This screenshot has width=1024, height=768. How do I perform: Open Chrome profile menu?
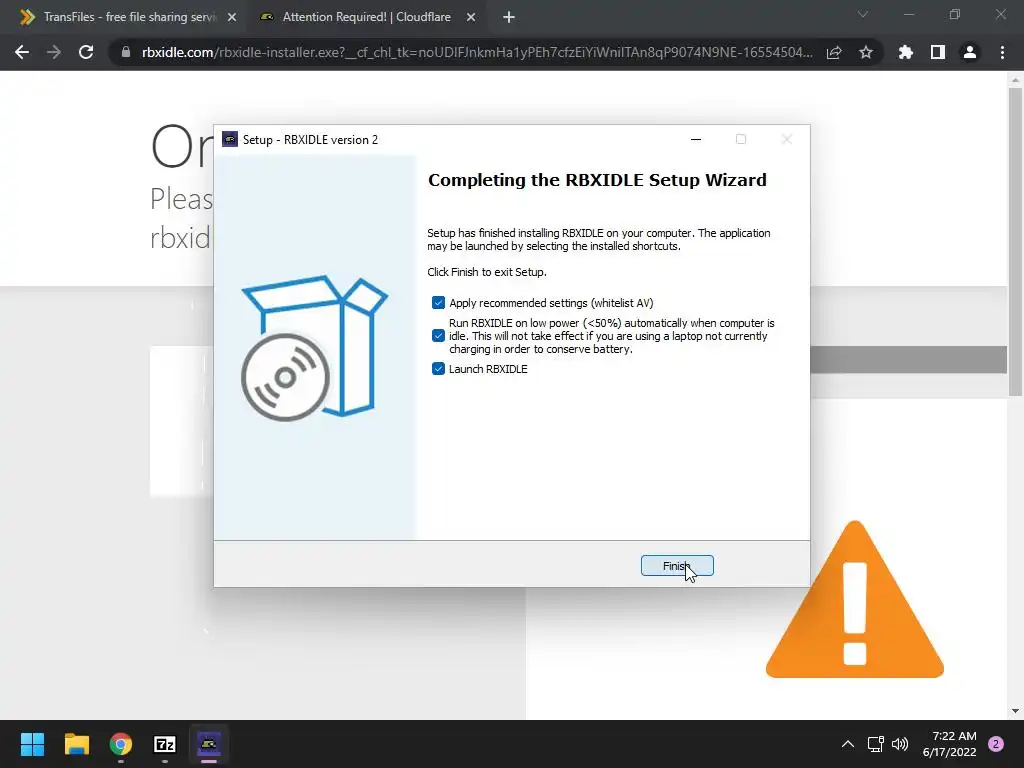click(x=970, y=52)
